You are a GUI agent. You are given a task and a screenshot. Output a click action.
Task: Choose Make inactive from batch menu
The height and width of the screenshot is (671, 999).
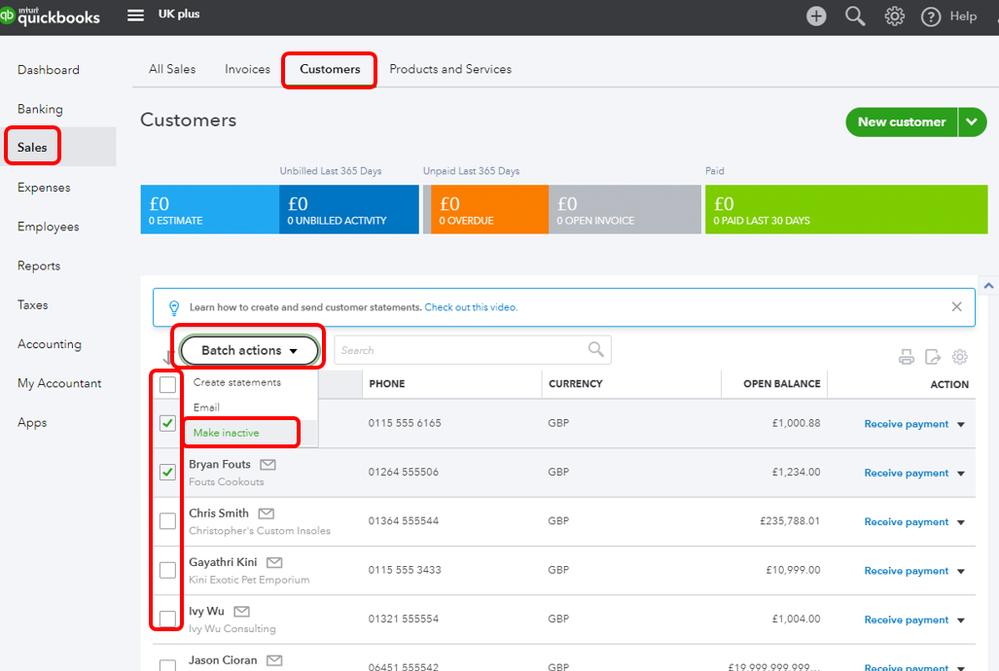coord(226,433)
